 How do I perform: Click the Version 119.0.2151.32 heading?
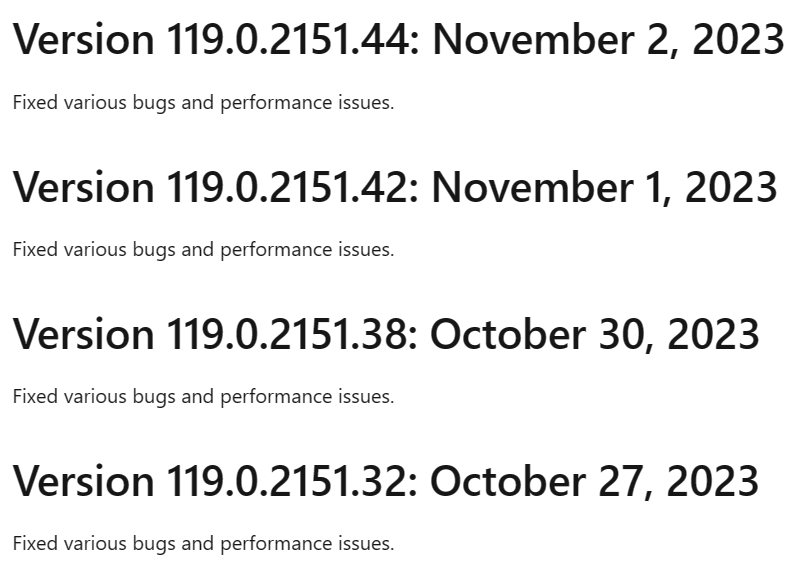tap(386, 482)
